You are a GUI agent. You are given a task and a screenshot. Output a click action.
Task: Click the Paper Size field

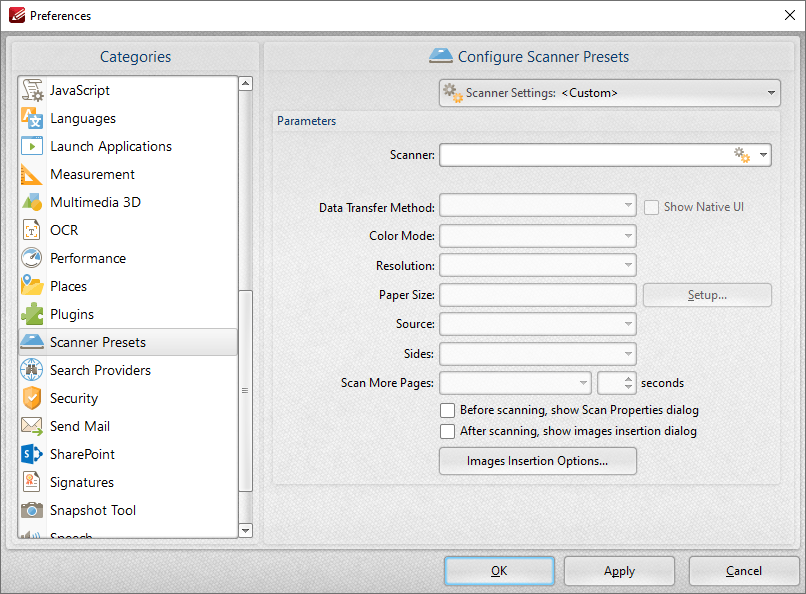tap(538, 295)
